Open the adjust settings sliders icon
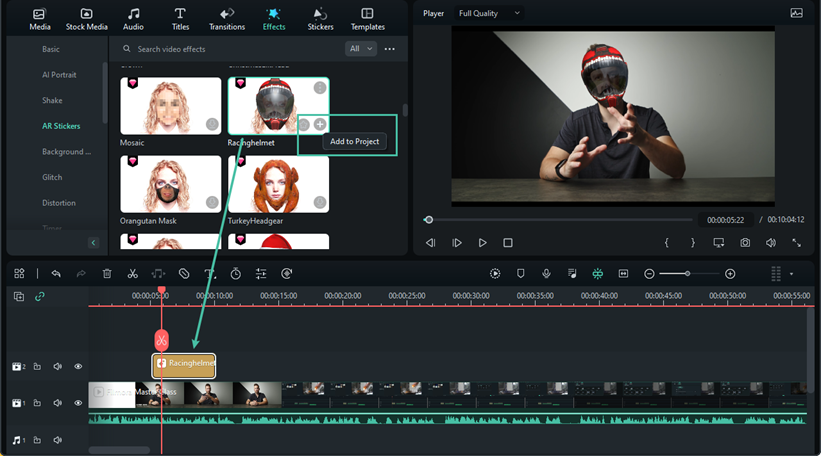This screenshot has width=821, height=456. 261,273
